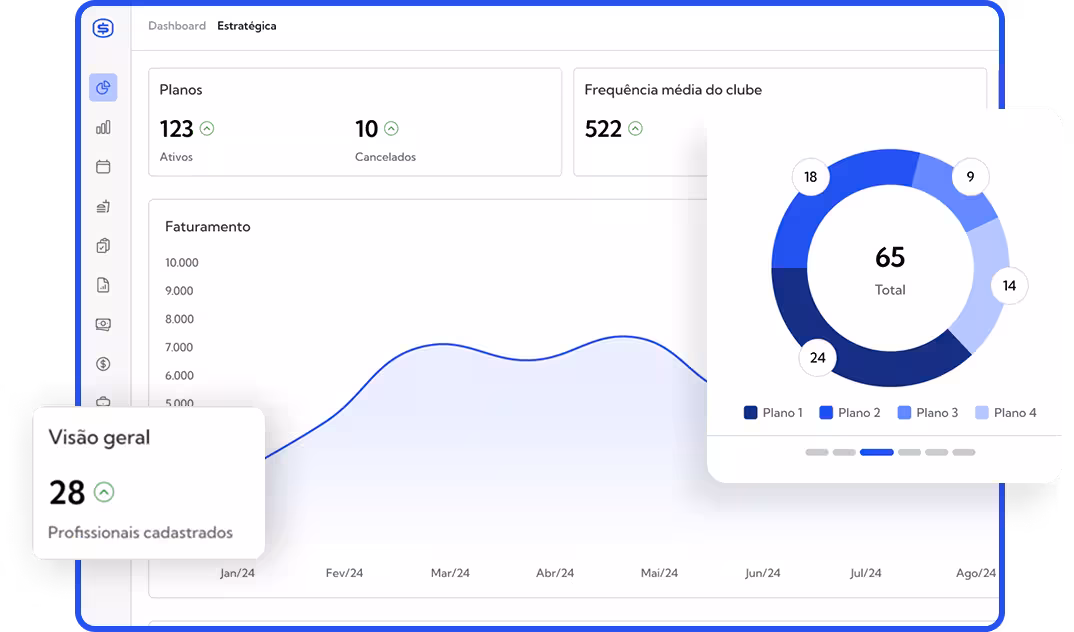Open the document report sidebar icon
The height and width of the screenshot is (632, 1074).
pyautogui.click(x=103, y=285)
